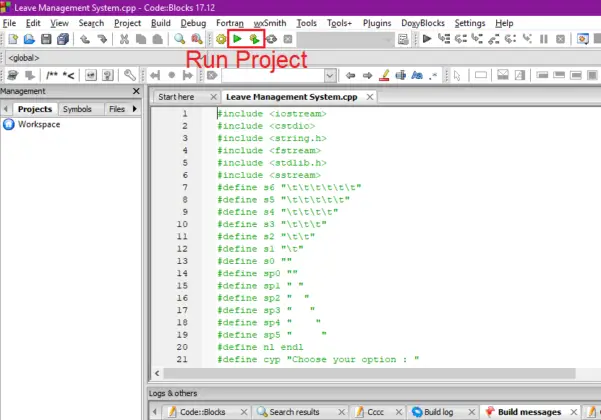601x420 pixels.
Task: Click the Undo arrow icon
Action: [86, 39]
